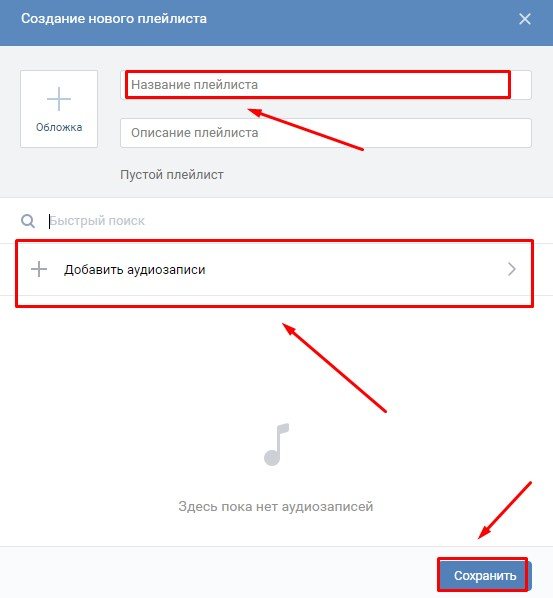Click the Создание нового плейлиста title
Image resolution: width=553 pixels, height=598 pixels.
(x=114, y=19)
